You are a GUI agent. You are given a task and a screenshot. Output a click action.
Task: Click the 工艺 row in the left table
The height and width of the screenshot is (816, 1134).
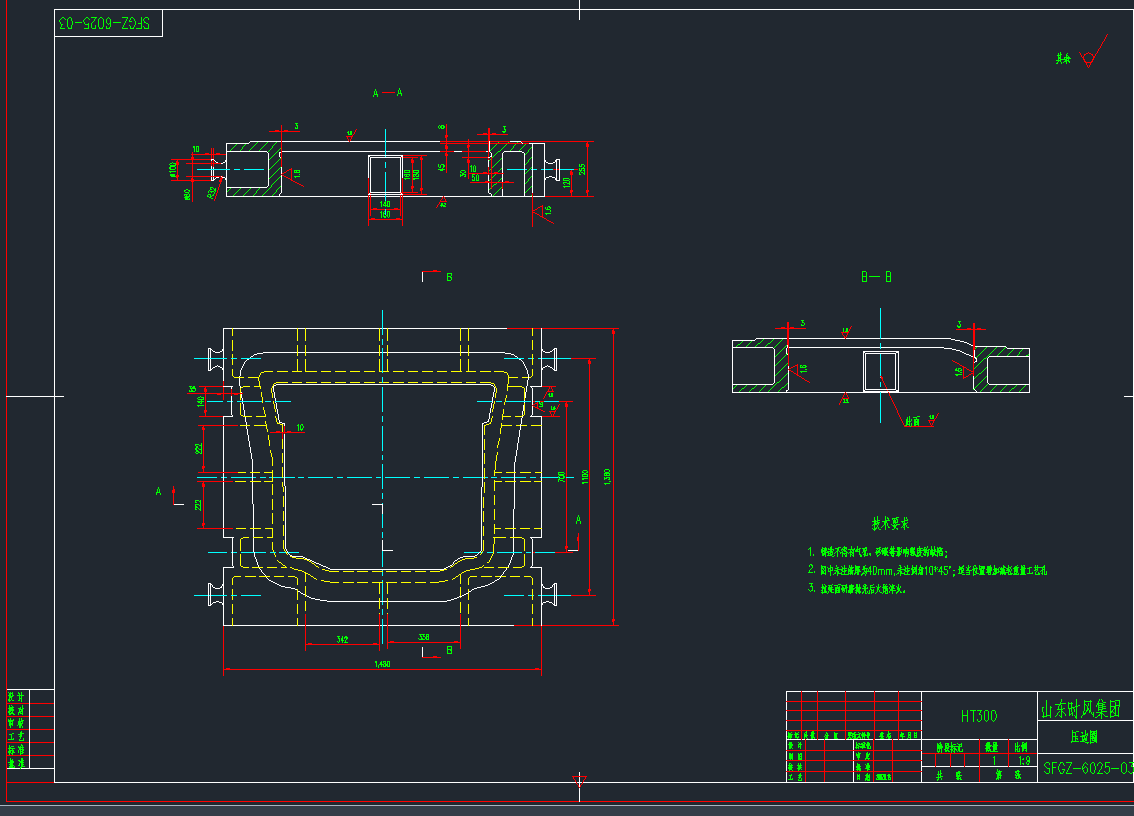click(x=15, y=736)
